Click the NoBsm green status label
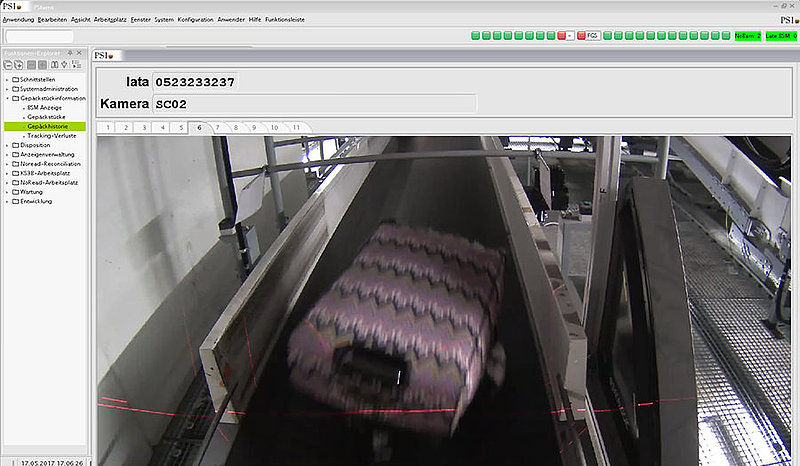Viewport: 800px width, 466px height. coord(747,36)
